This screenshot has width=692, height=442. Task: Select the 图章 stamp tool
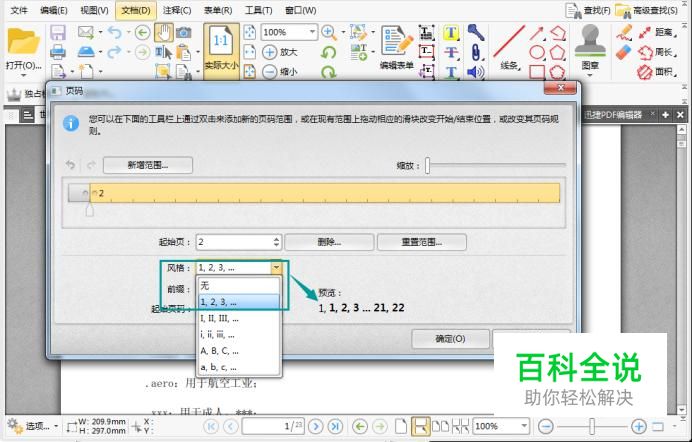[x=590, y=48]
